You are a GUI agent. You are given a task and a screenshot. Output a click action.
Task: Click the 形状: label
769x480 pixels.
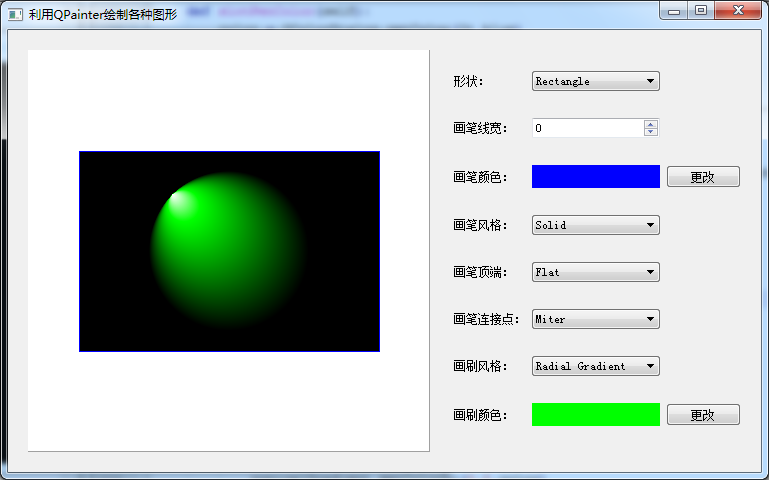coord(468,81)
